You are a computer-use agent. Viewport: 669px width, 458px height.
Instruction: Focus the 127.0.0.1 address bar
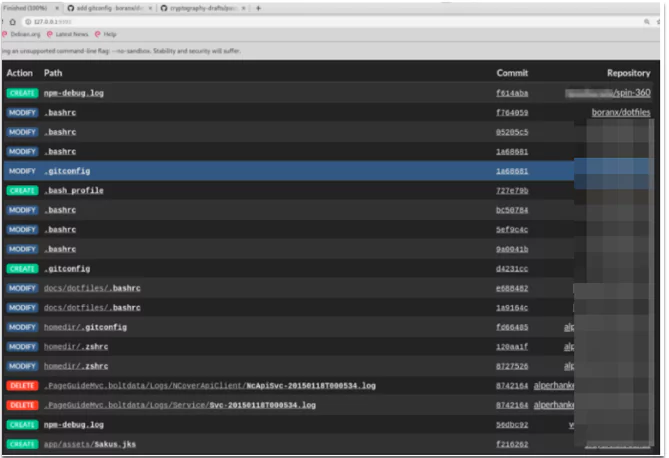pos(333,22)
